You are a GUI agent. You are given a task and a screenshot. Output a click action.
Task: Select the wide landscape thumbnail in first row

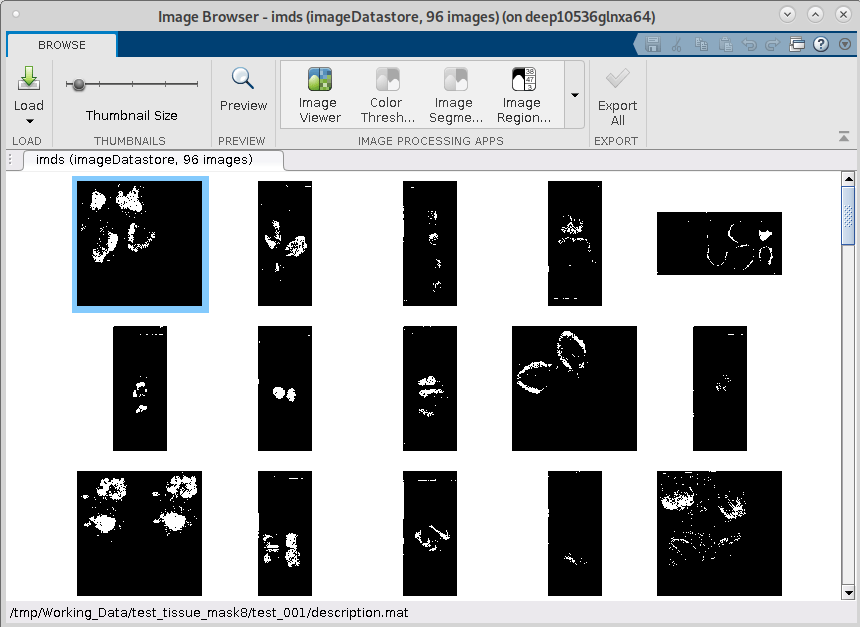(x=719, y=244)
